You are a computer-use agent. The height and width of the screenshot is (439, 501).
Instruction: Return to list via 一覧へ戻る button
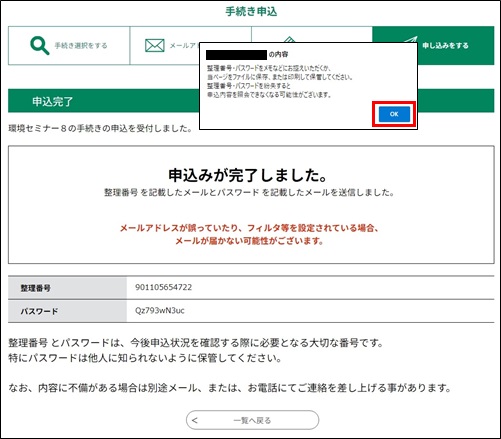pyautogui.click(x=252, y=420)
